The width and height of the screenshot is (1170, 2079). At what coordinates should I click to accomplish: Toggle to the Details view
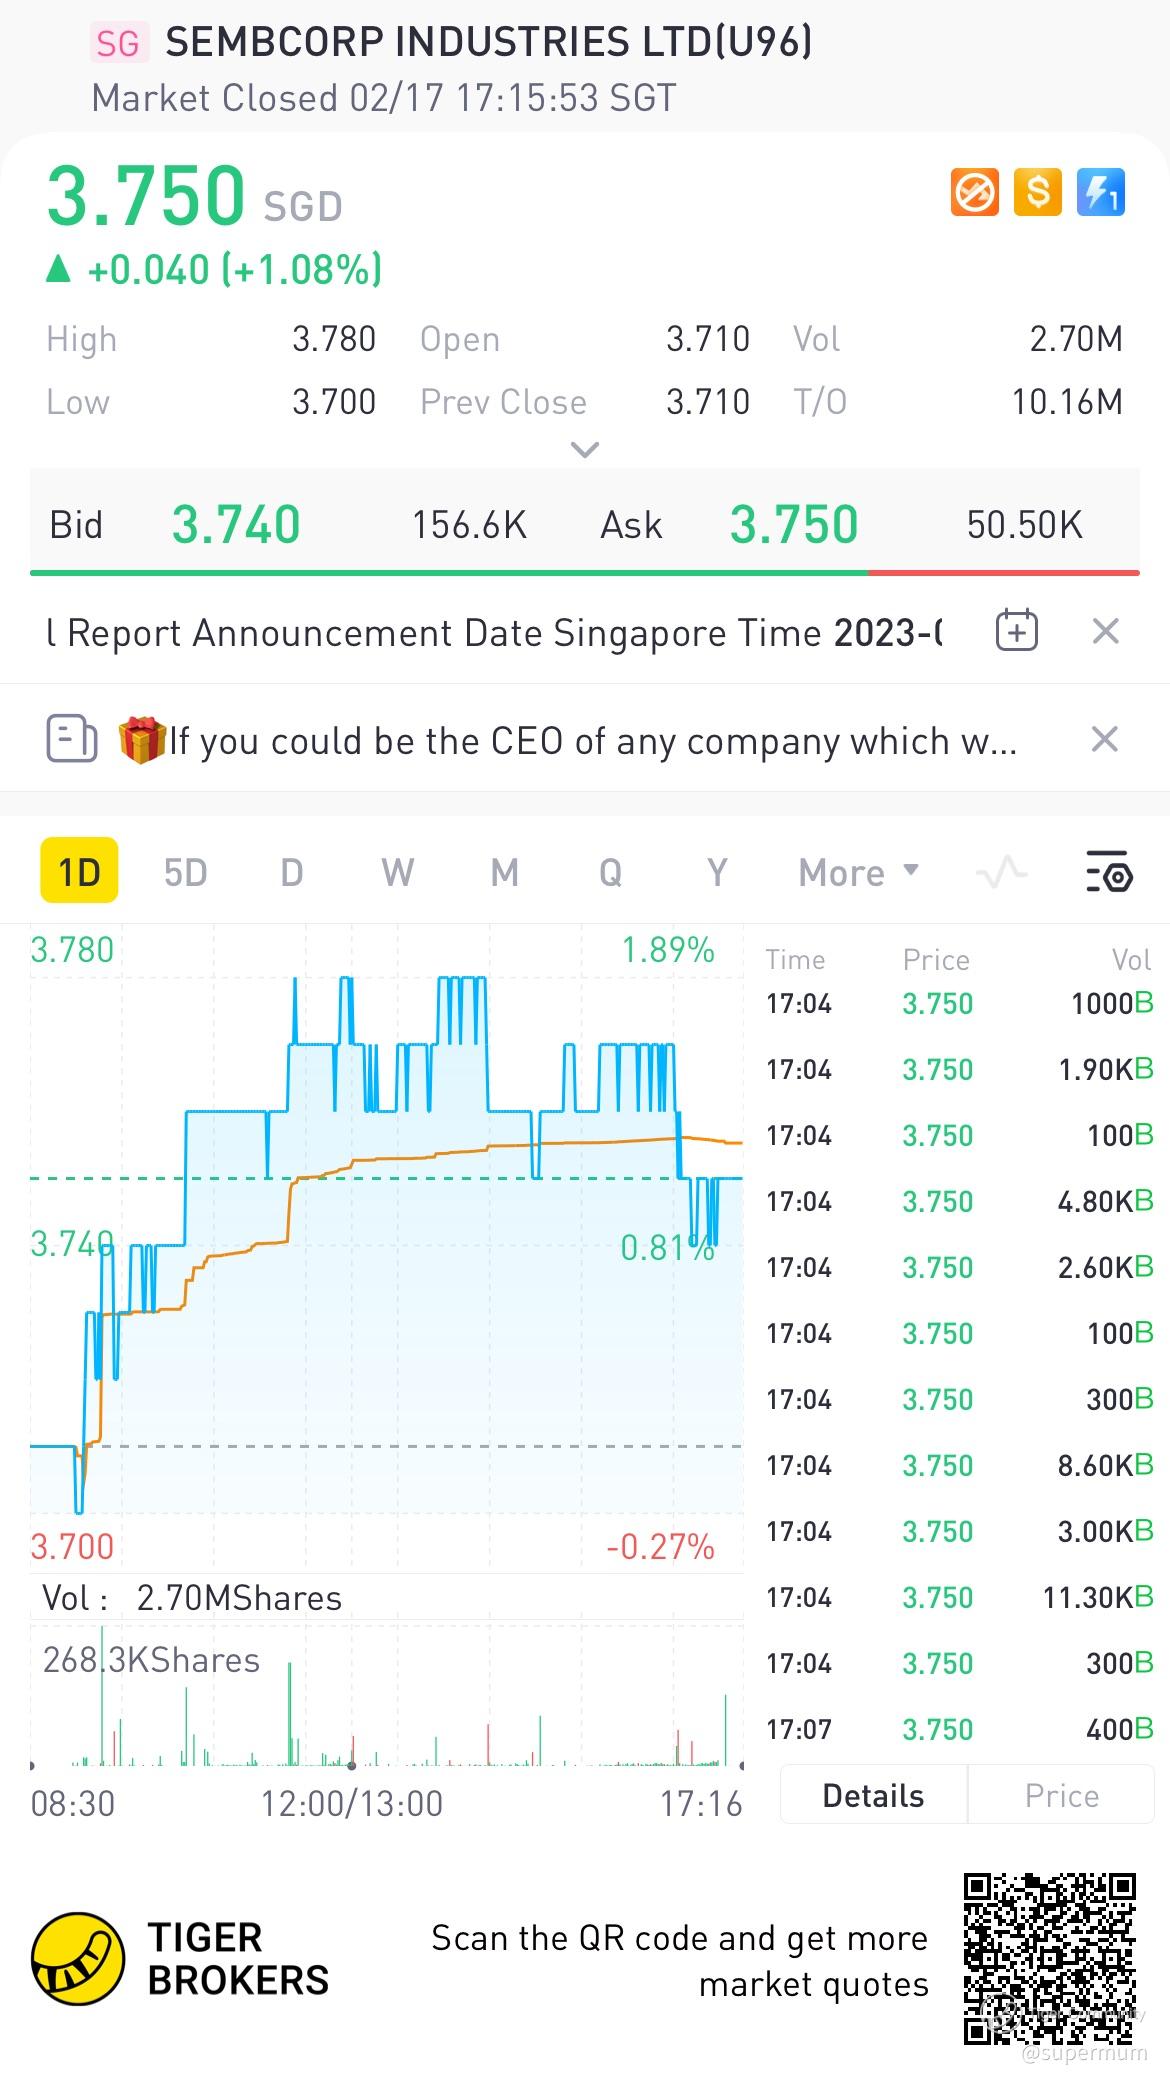click(x=873, y=1796)
